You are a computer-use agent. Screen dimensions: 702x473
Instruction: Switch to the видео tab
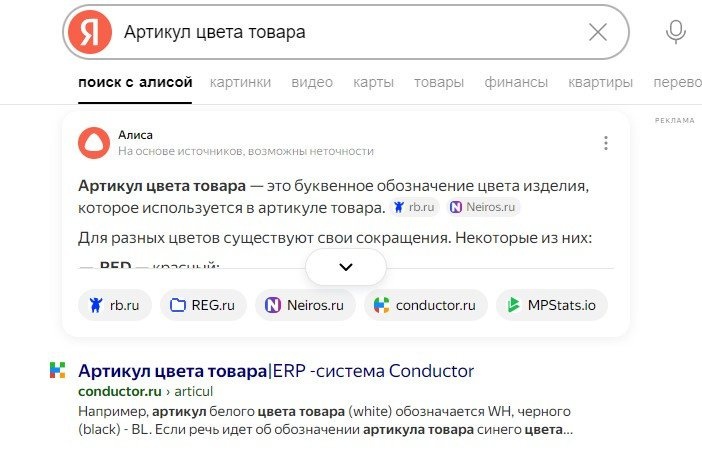312,82
